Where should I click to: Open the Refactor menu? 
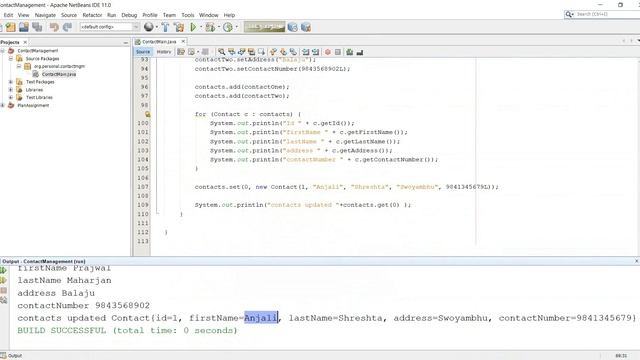[92, 15]
